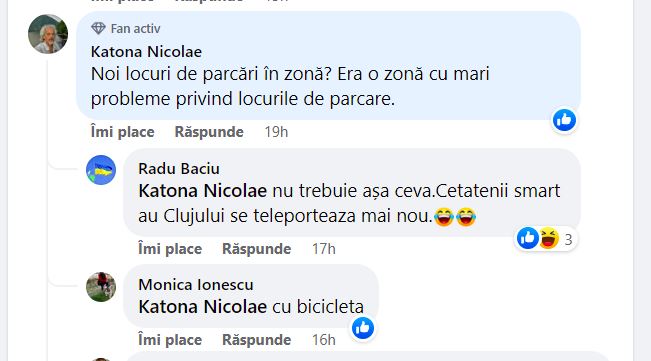The image size is (651, 361).
Task: Click Răspunde under Monica Ionescu's reply
Action: point(257,340)
